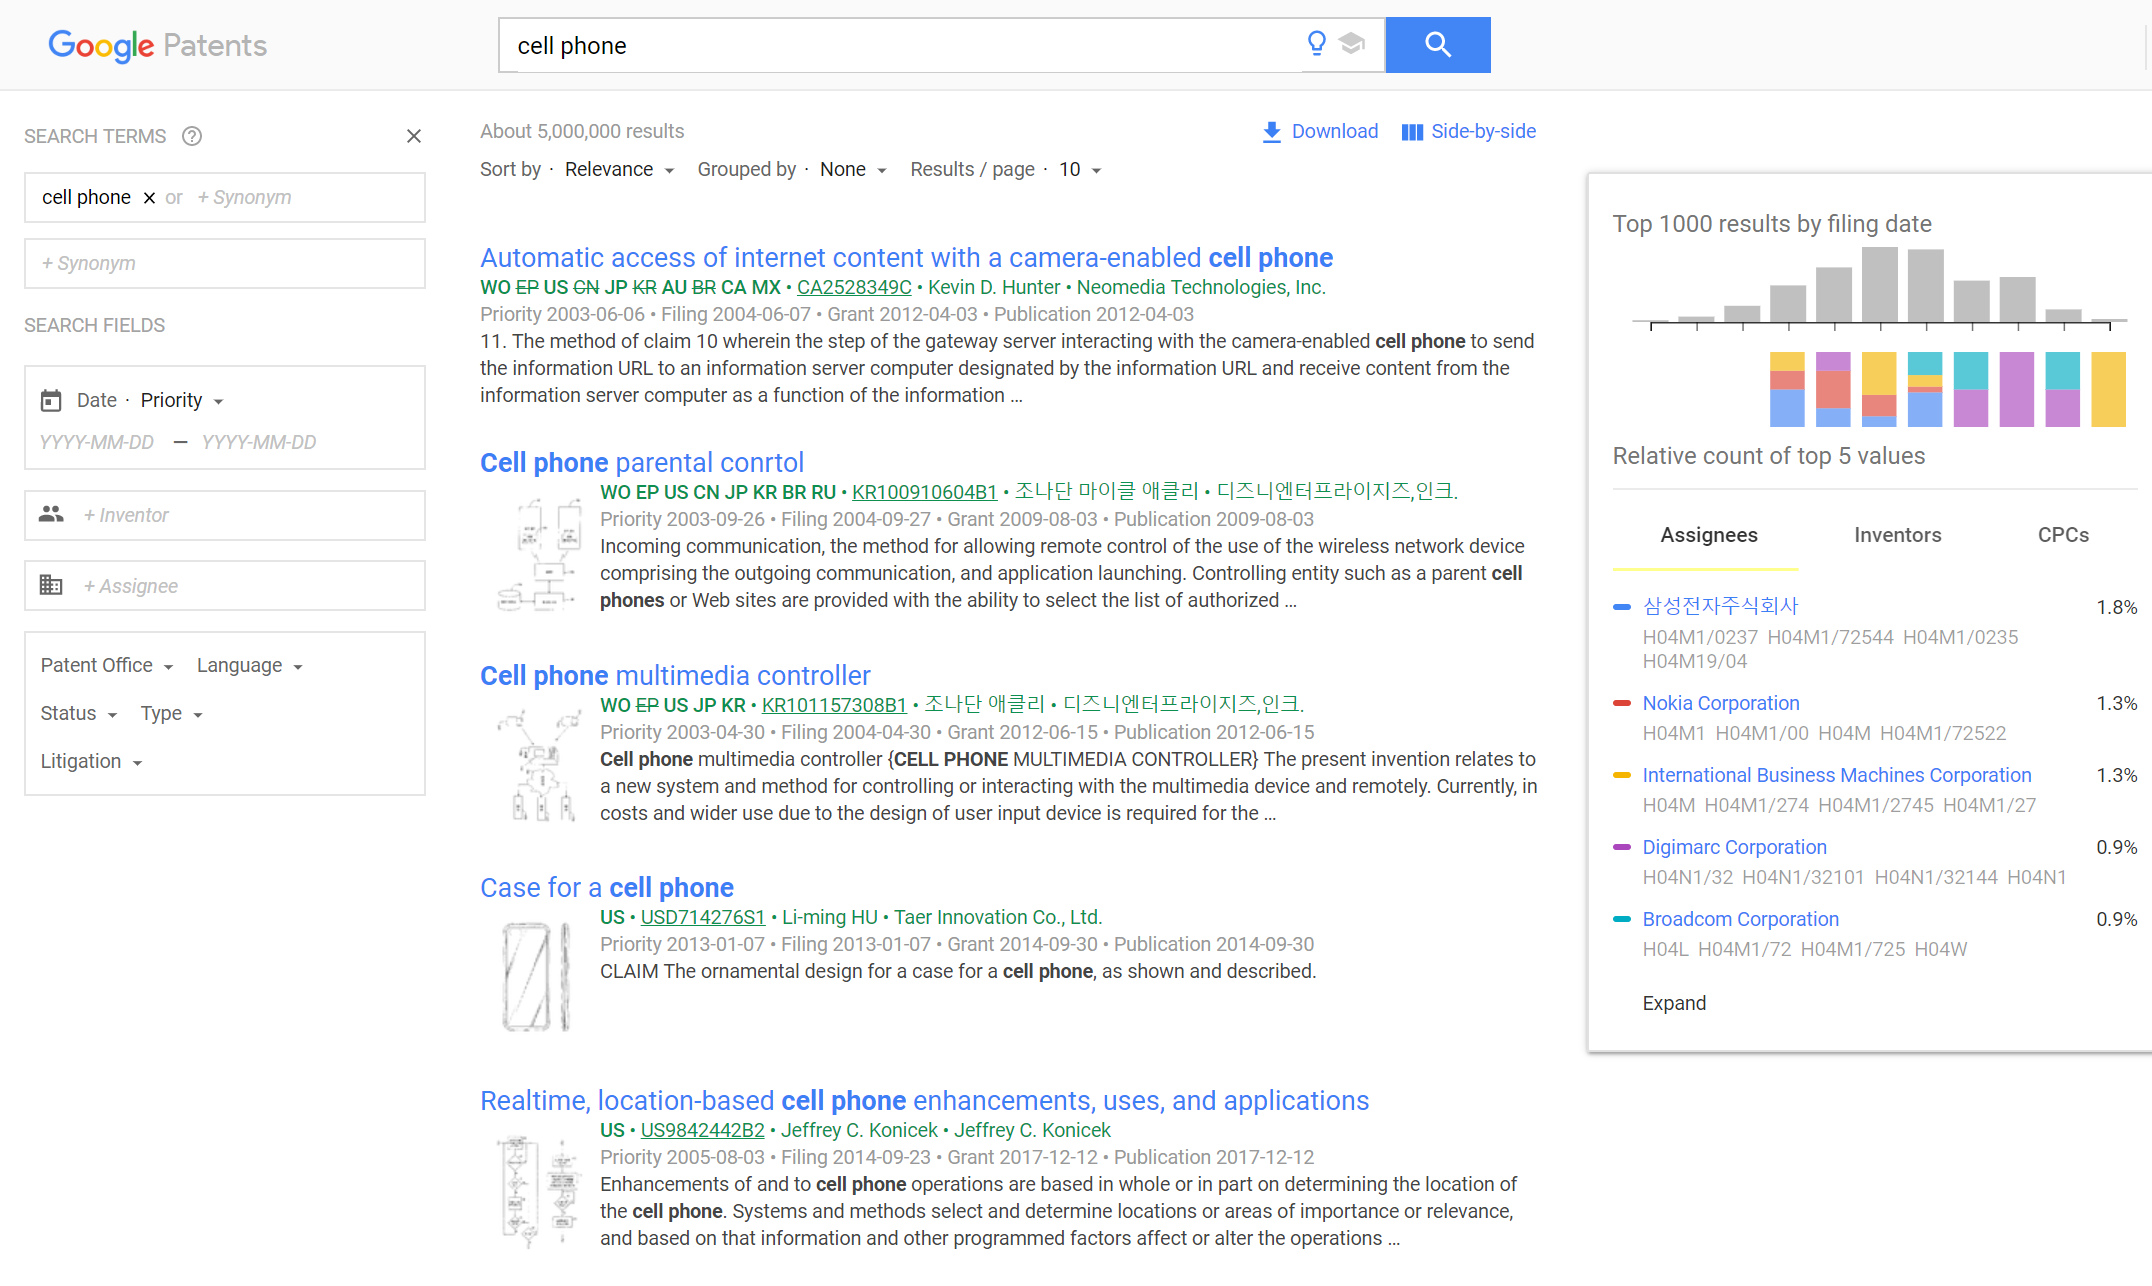The width and height of the screenshot is (2152, 1286).
Task: Select Nokia Corporation assignee
Action: (x=1720, y=703)
